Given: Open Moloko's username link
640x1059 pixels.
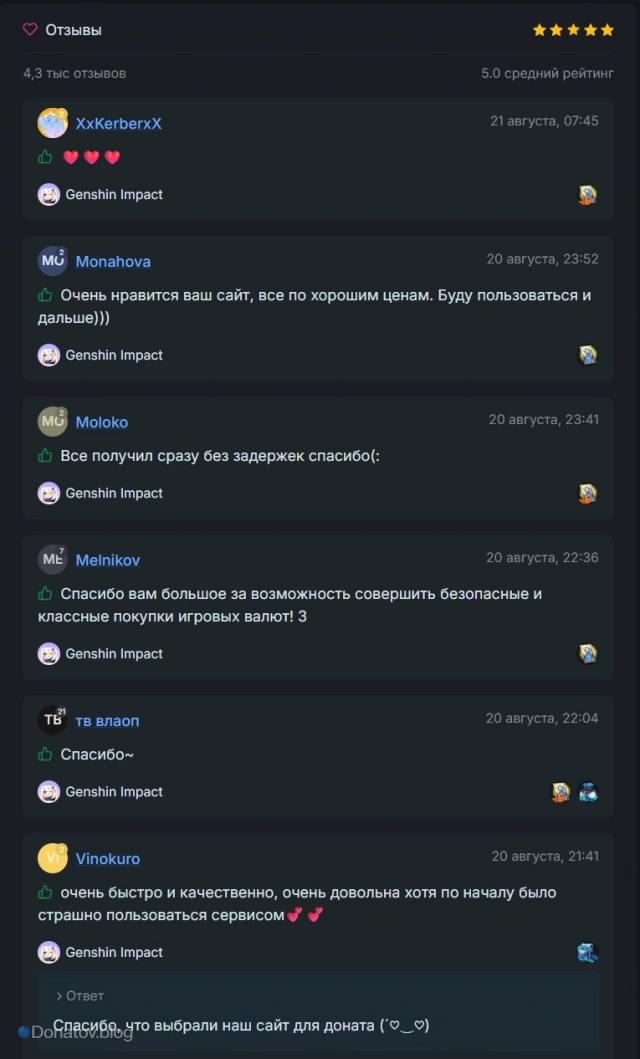Looking at the screenshot, I should click(x=101, y=422).
